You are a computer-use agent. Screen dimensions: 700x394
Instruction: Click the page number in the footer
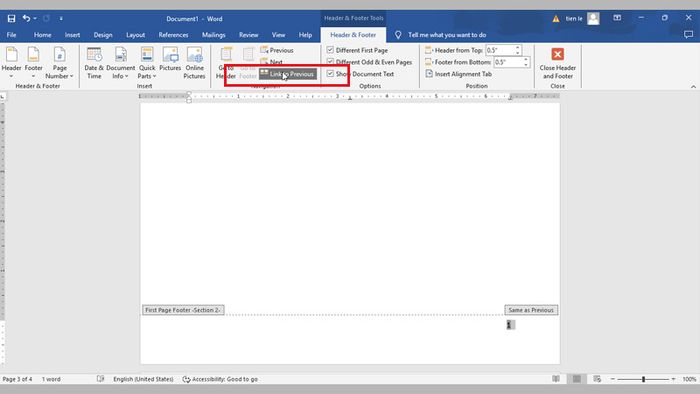pos(509,325)
